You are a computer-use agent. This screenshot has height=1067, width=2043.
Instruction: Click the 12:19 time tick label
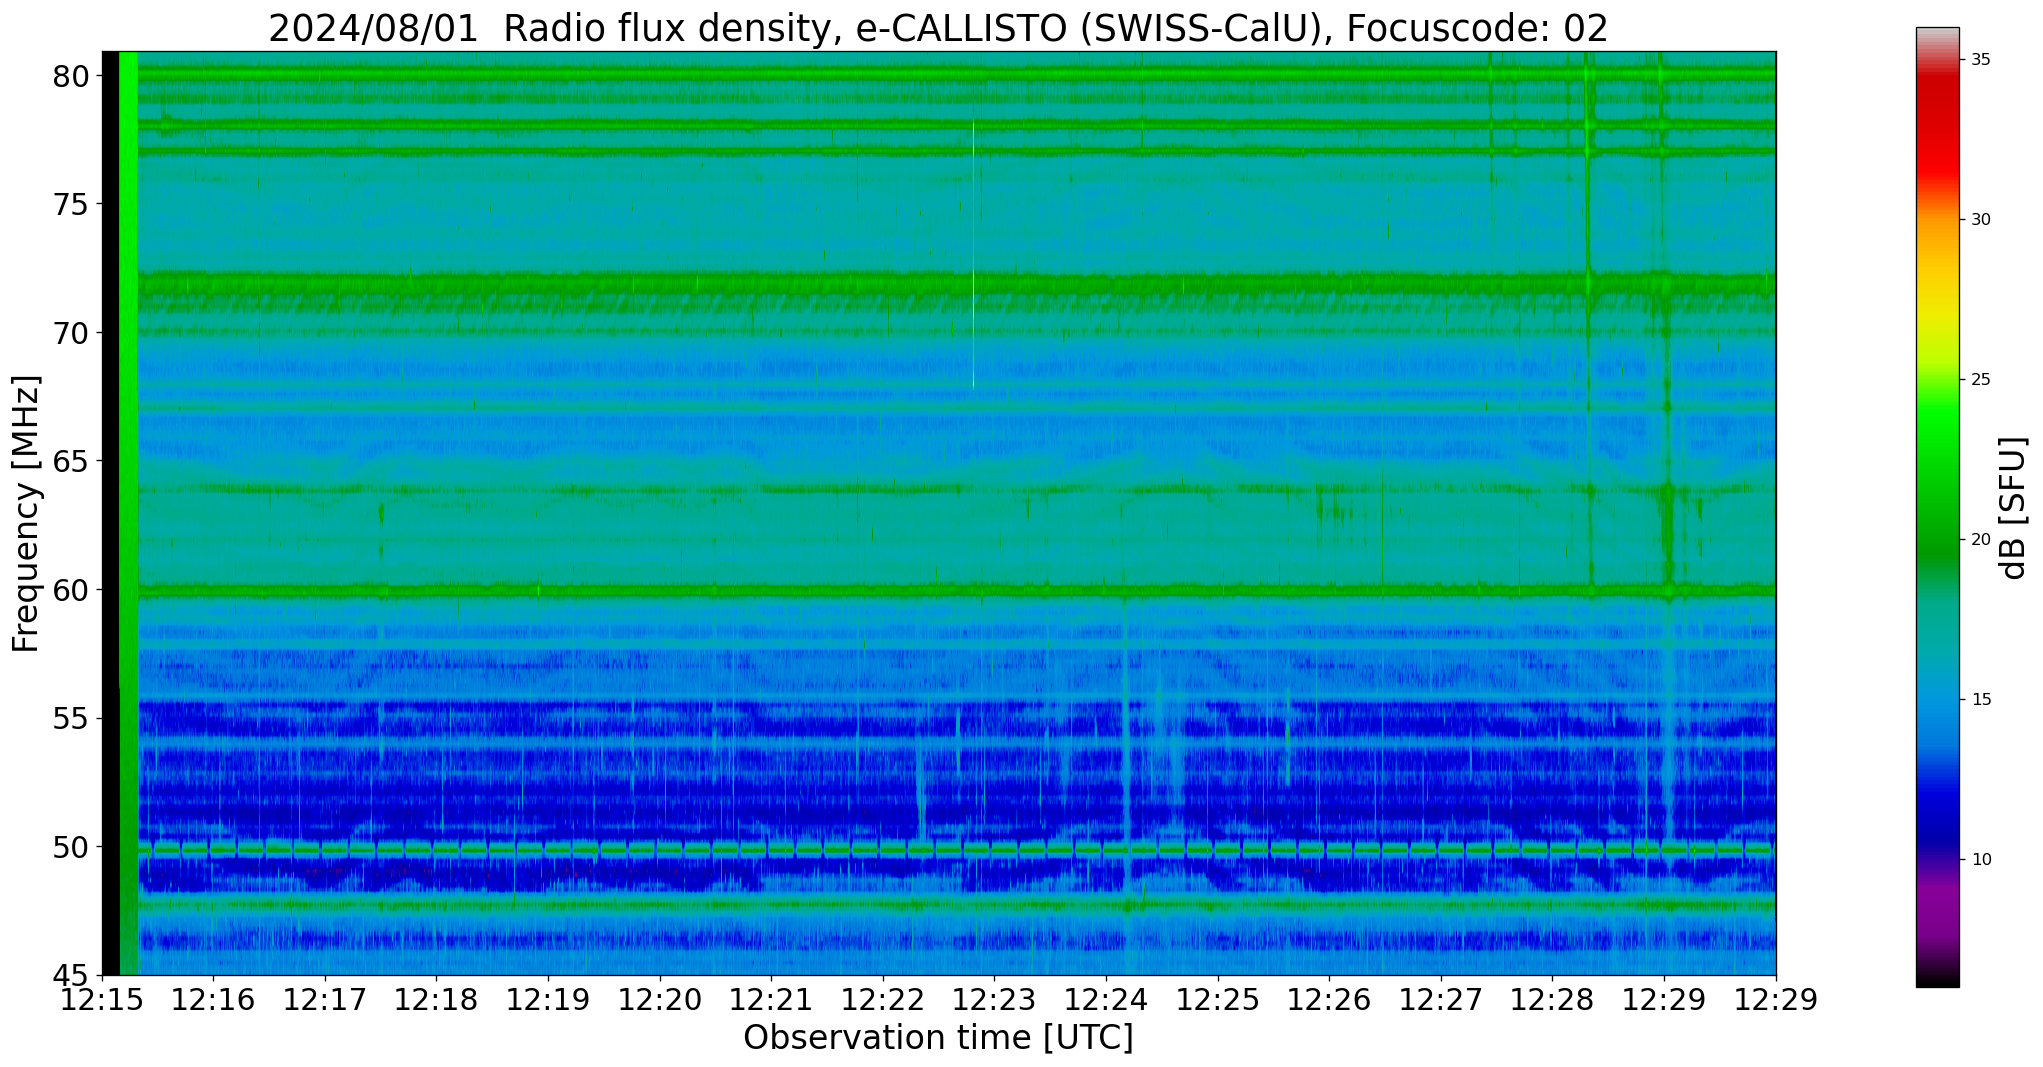548,1000
